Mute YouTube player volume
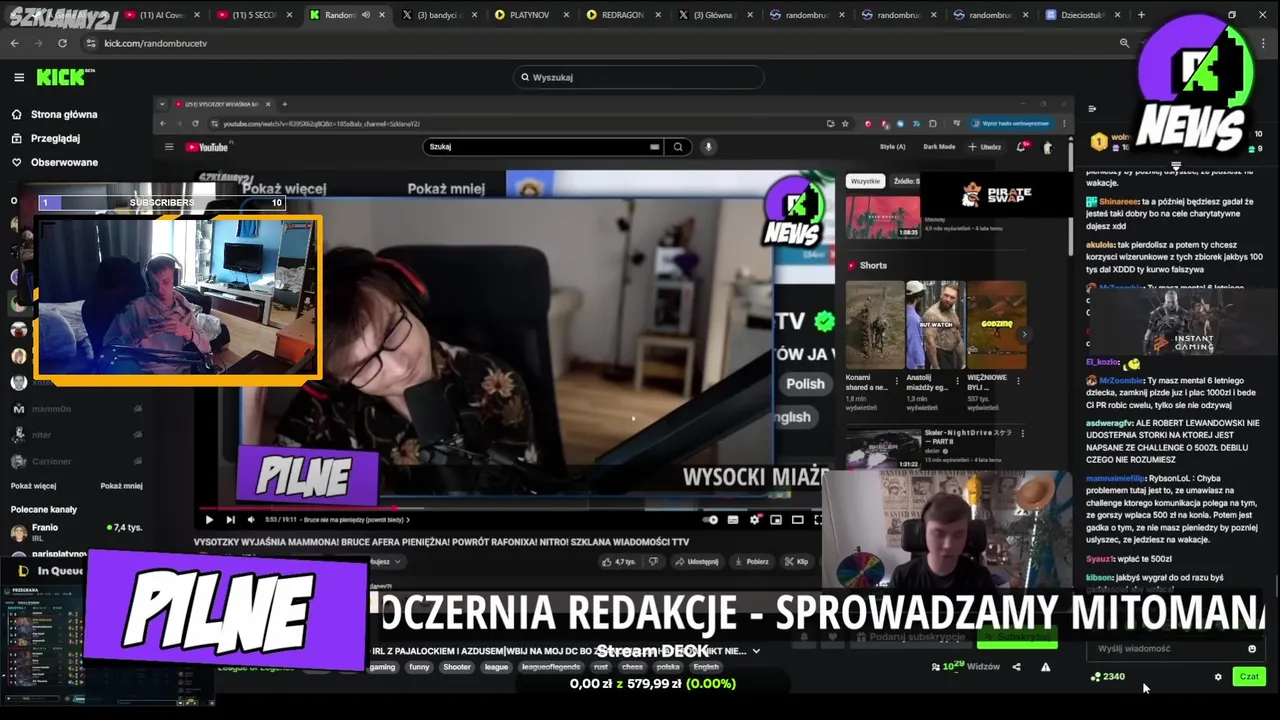Screen dimensions: 1280x720 [x=251, y=520]
